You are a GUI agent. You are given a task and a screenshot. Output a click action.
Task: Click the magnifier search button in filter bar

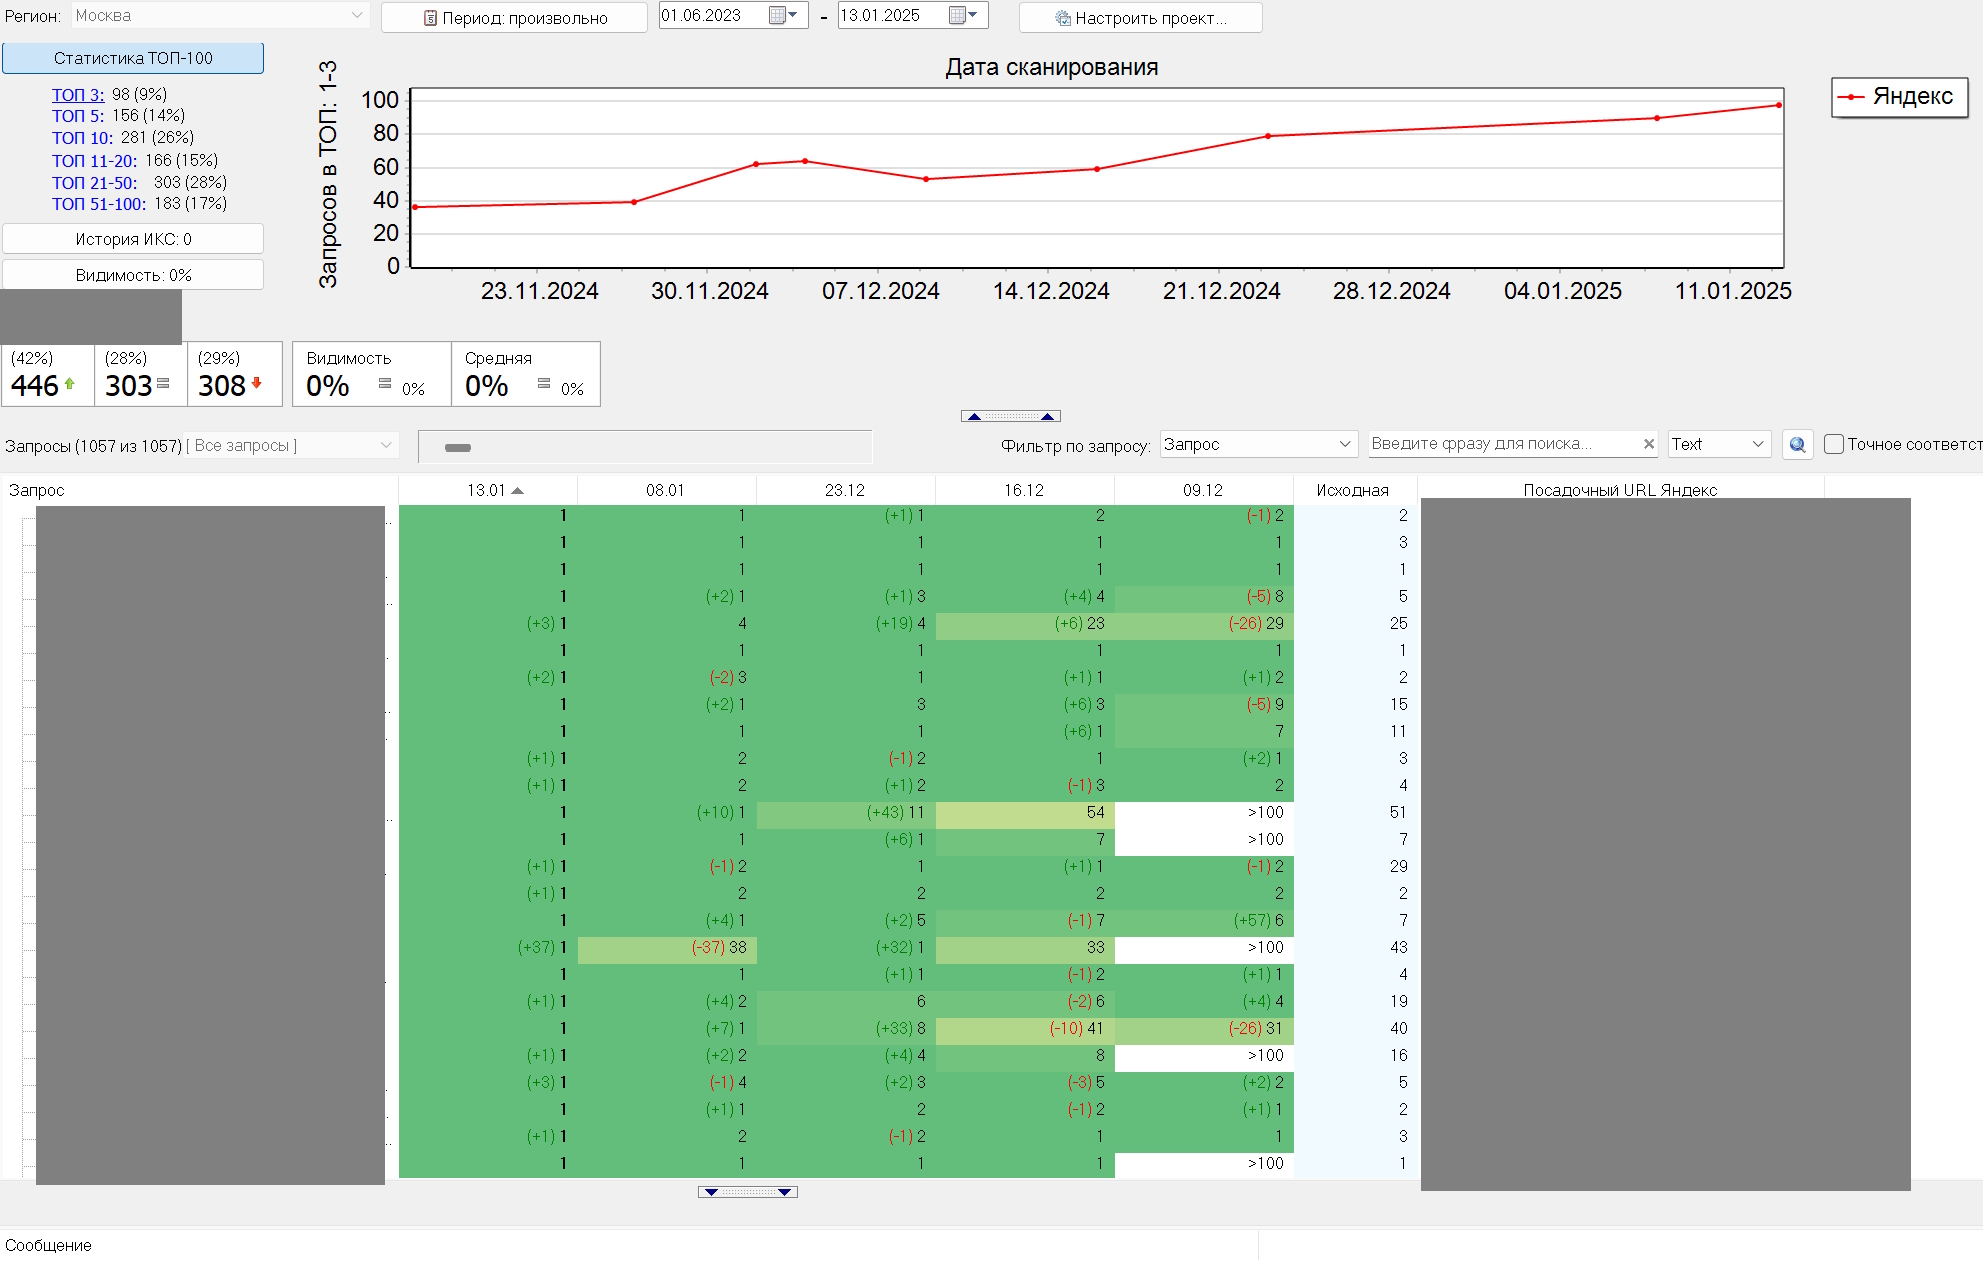[x=1797, y=445]
